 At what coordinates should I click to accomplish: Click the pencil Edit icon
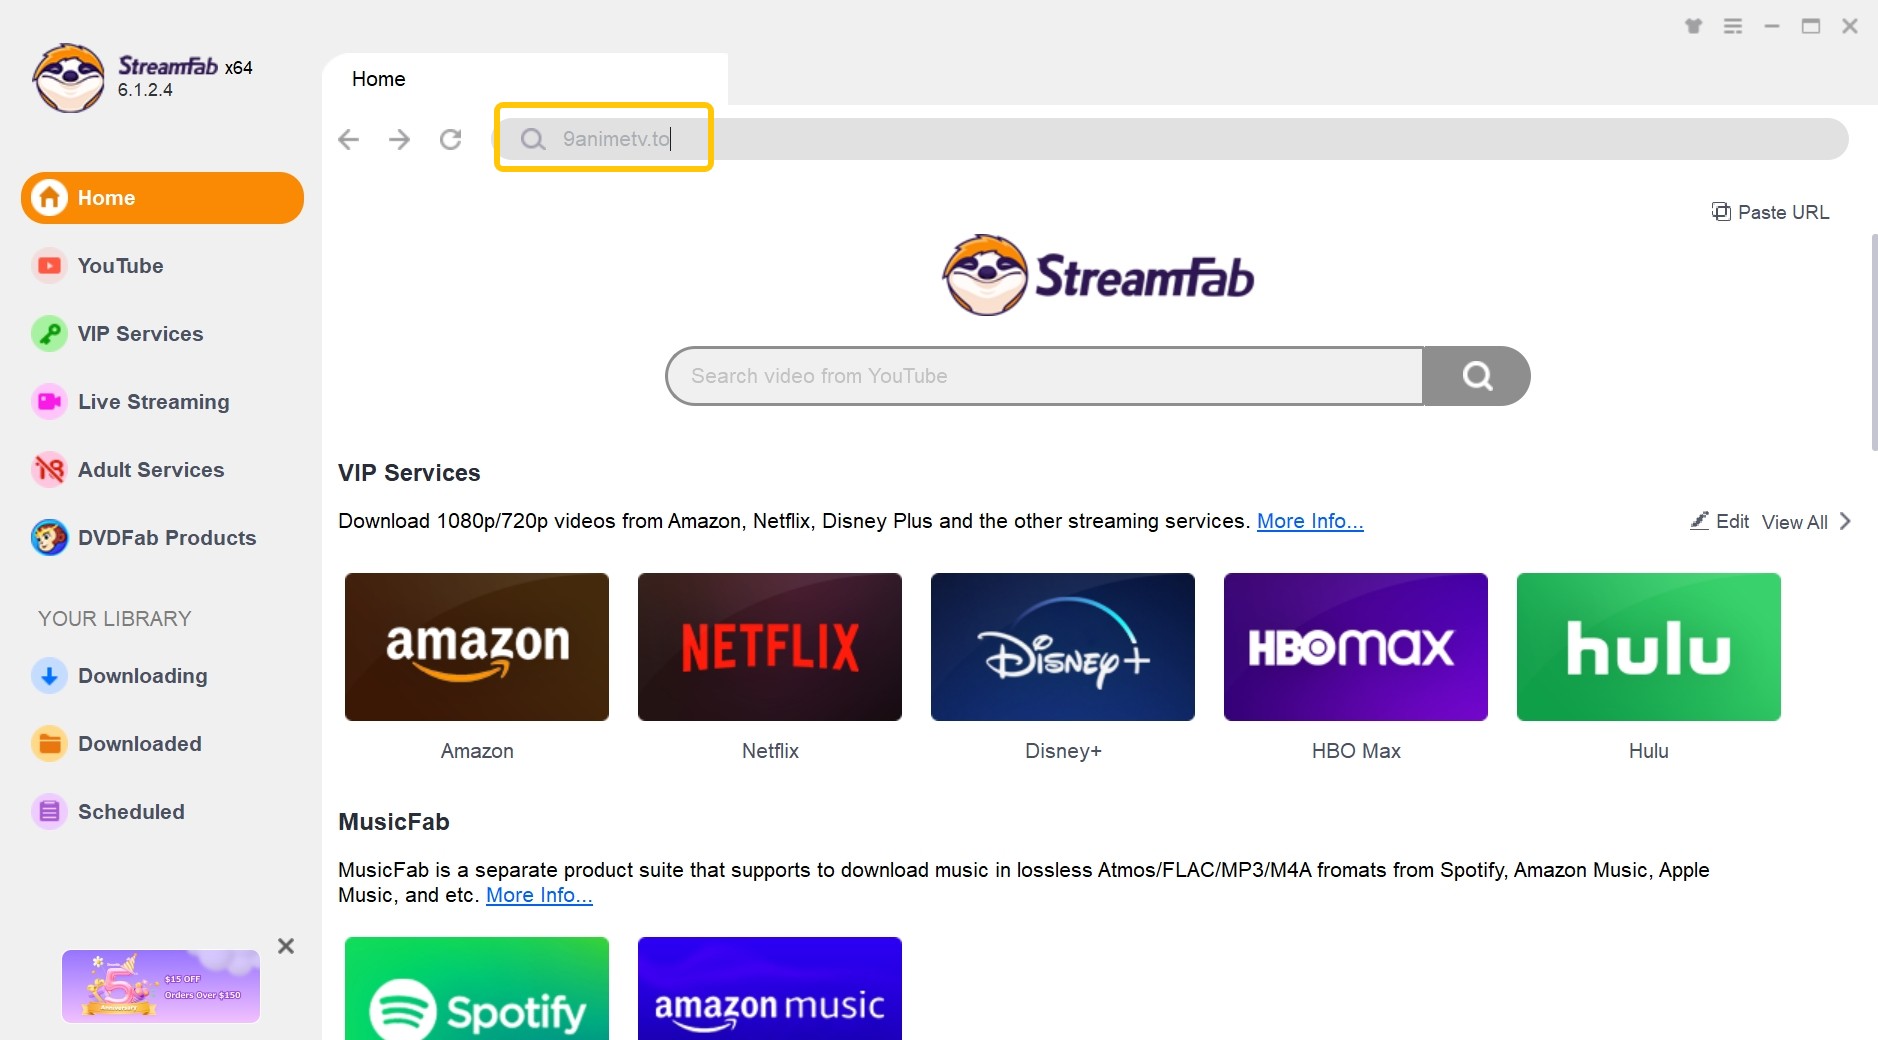coord(1699,521)
